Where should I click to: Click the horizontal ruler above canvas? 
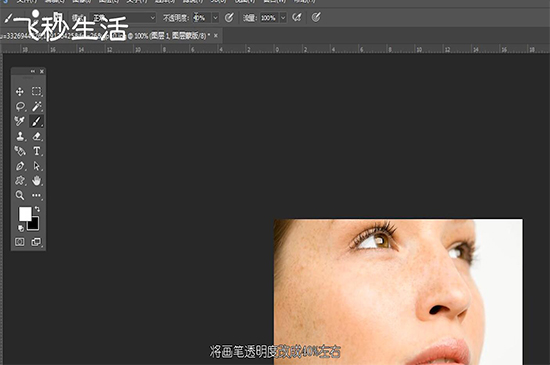[x=275, y=49]
